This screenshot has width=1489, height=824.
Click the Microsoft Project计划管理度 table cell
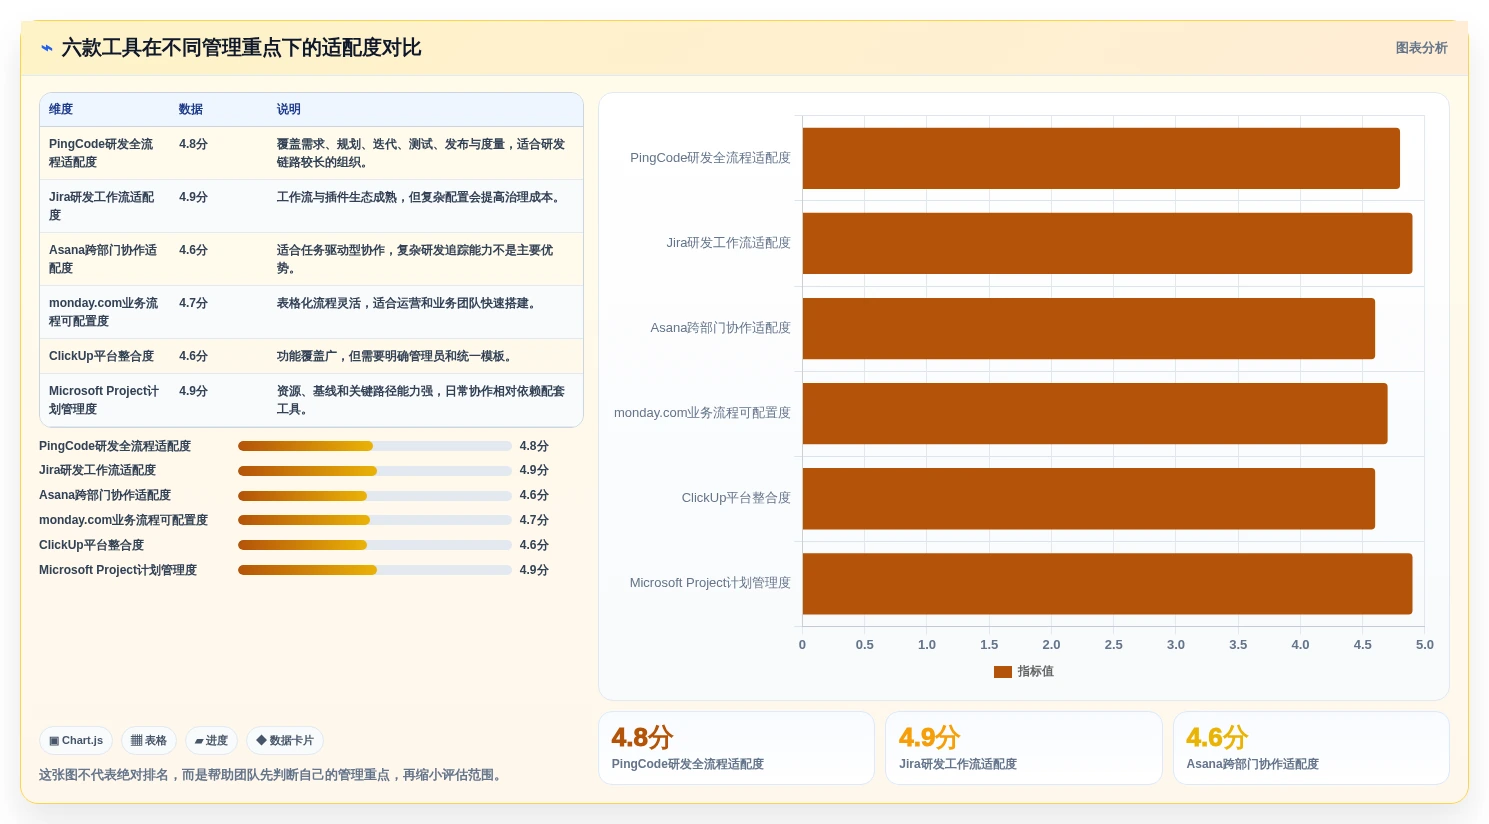tap(104, 400)
